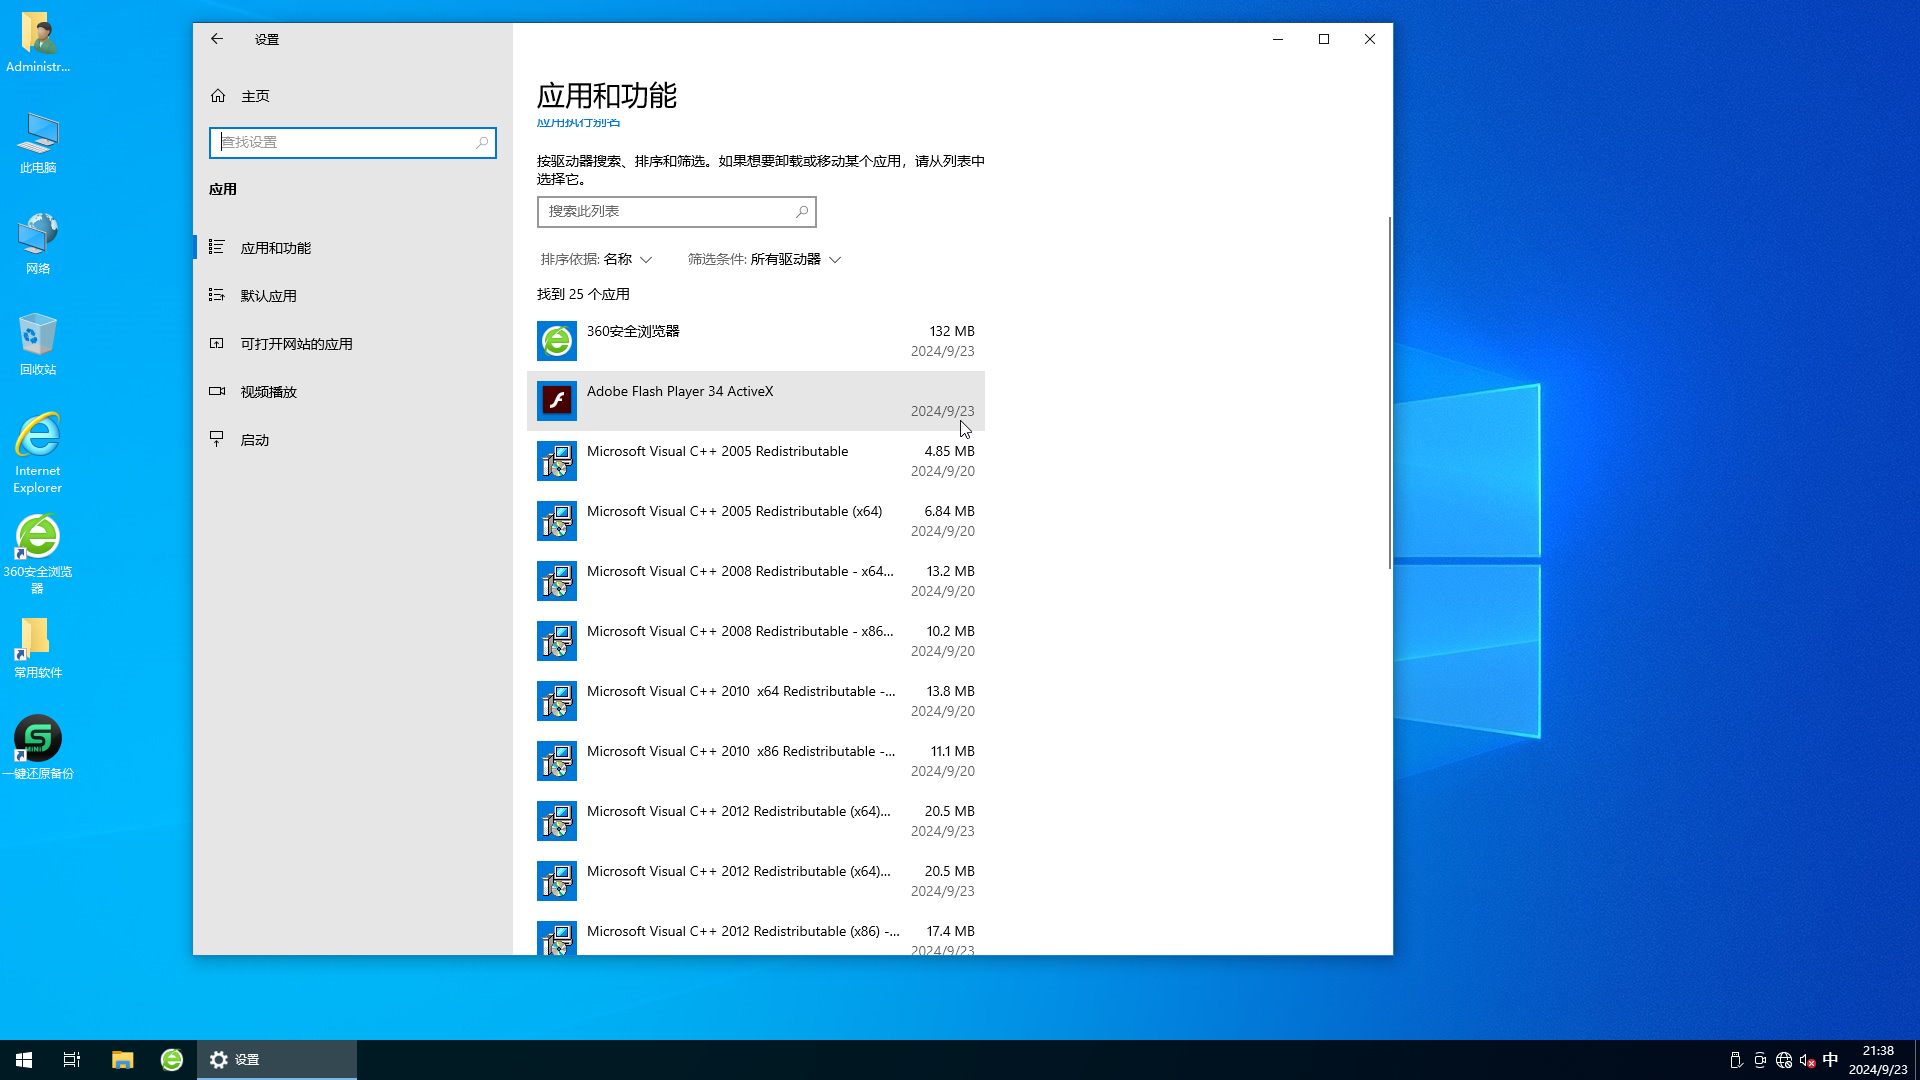The image size is (1920, 1080).
Task: Select 网络 desktop icon
Action: 38,245
